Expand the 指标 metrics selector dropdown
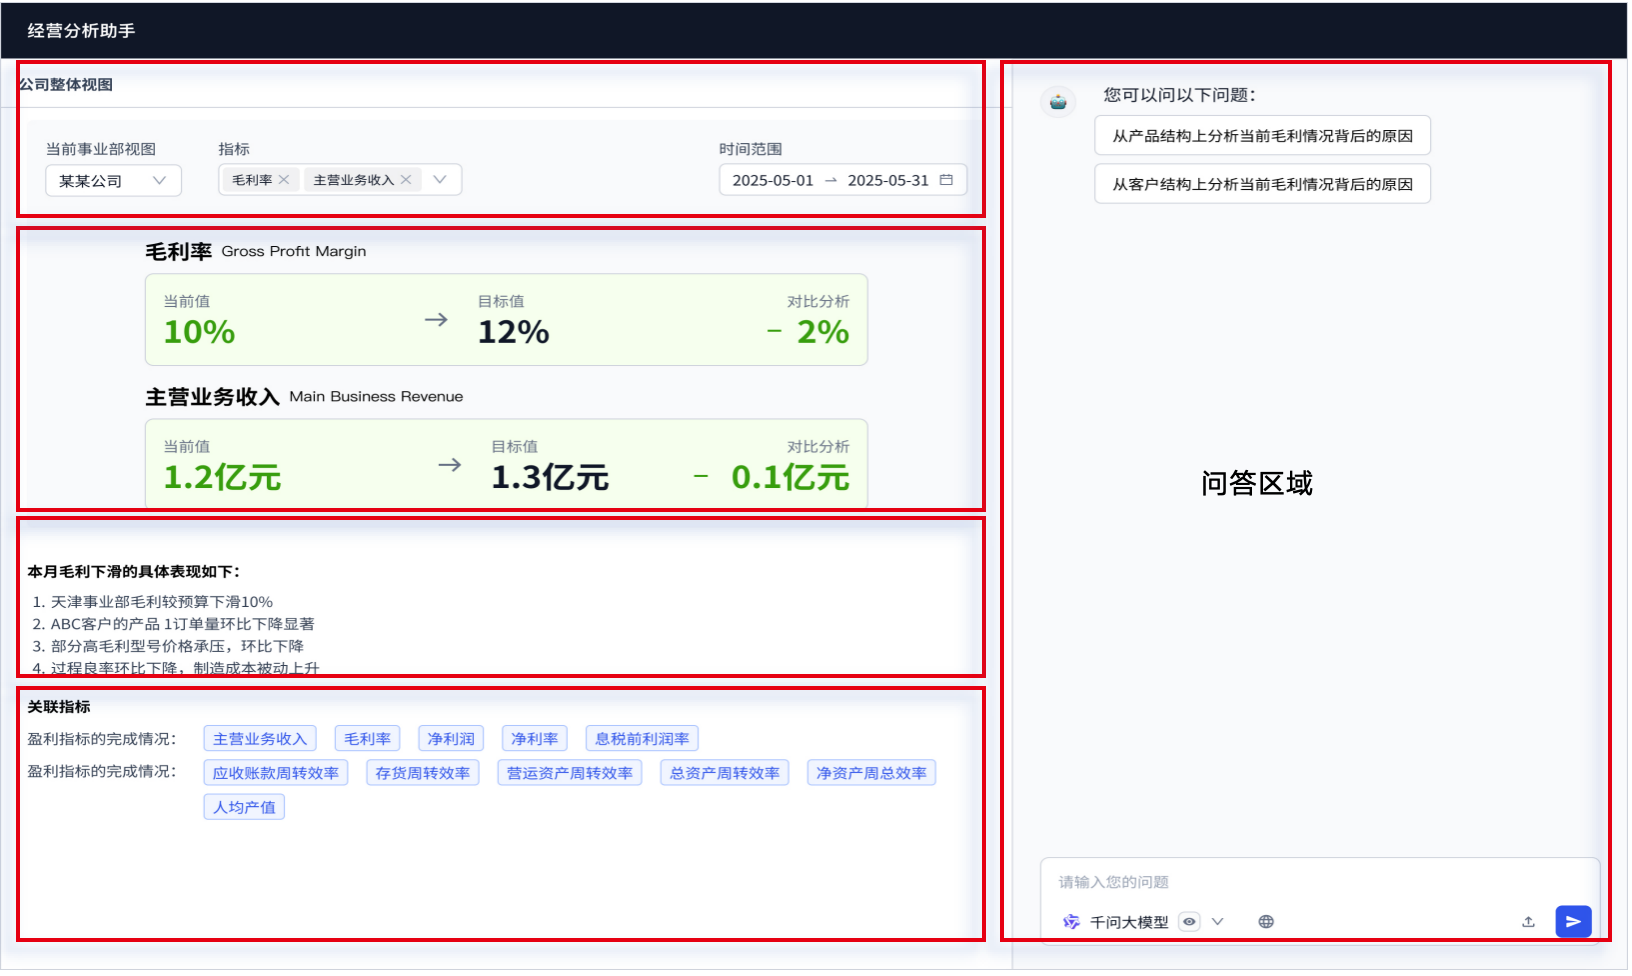The height and width of the screenshot is (976, 1632). [440, 178]
